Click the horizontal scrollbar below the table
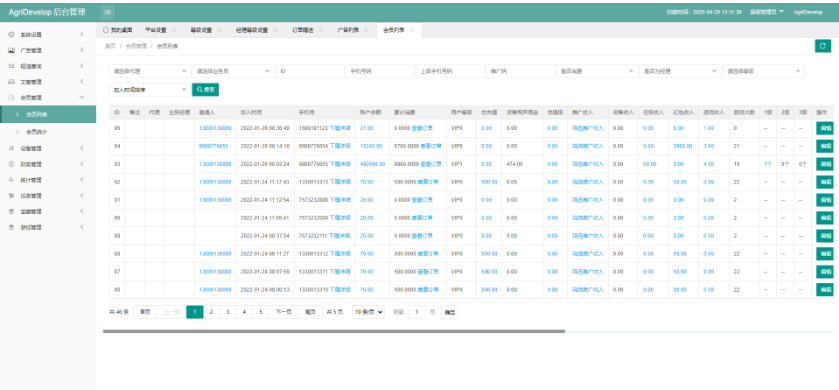Image resolution: width=839 pixels, height=390 pixels. [334, 332]
